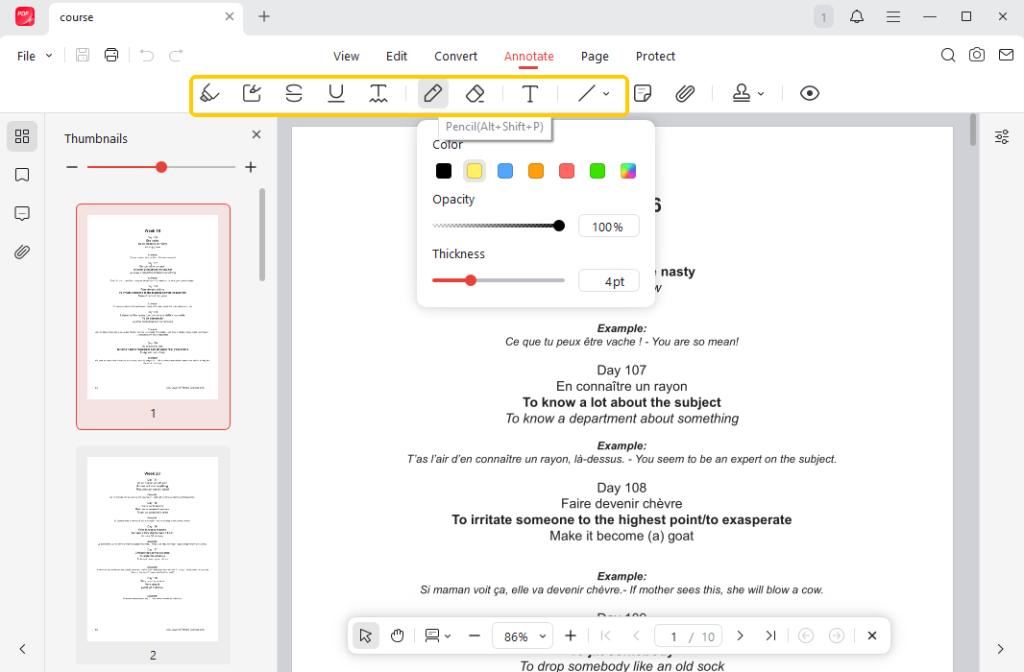Open the Comments sidebar panel
Viewport: 1024px width, 672px height.
pyautogui.click(x=22, y=213)
